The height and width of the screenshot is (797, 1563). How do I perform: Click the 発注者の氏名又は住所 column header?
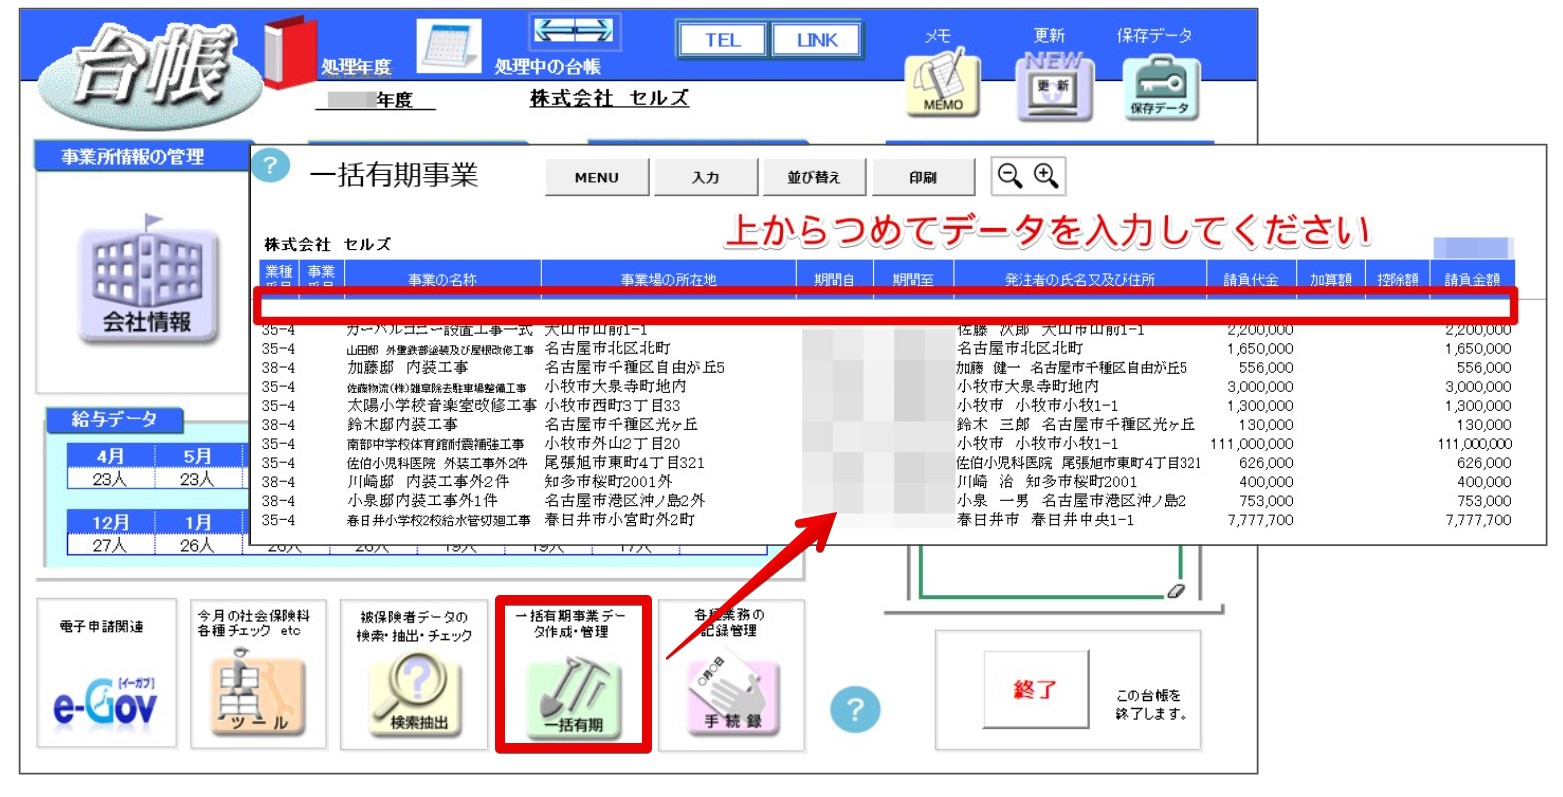pyautogui.click(x=1079, y=279)
